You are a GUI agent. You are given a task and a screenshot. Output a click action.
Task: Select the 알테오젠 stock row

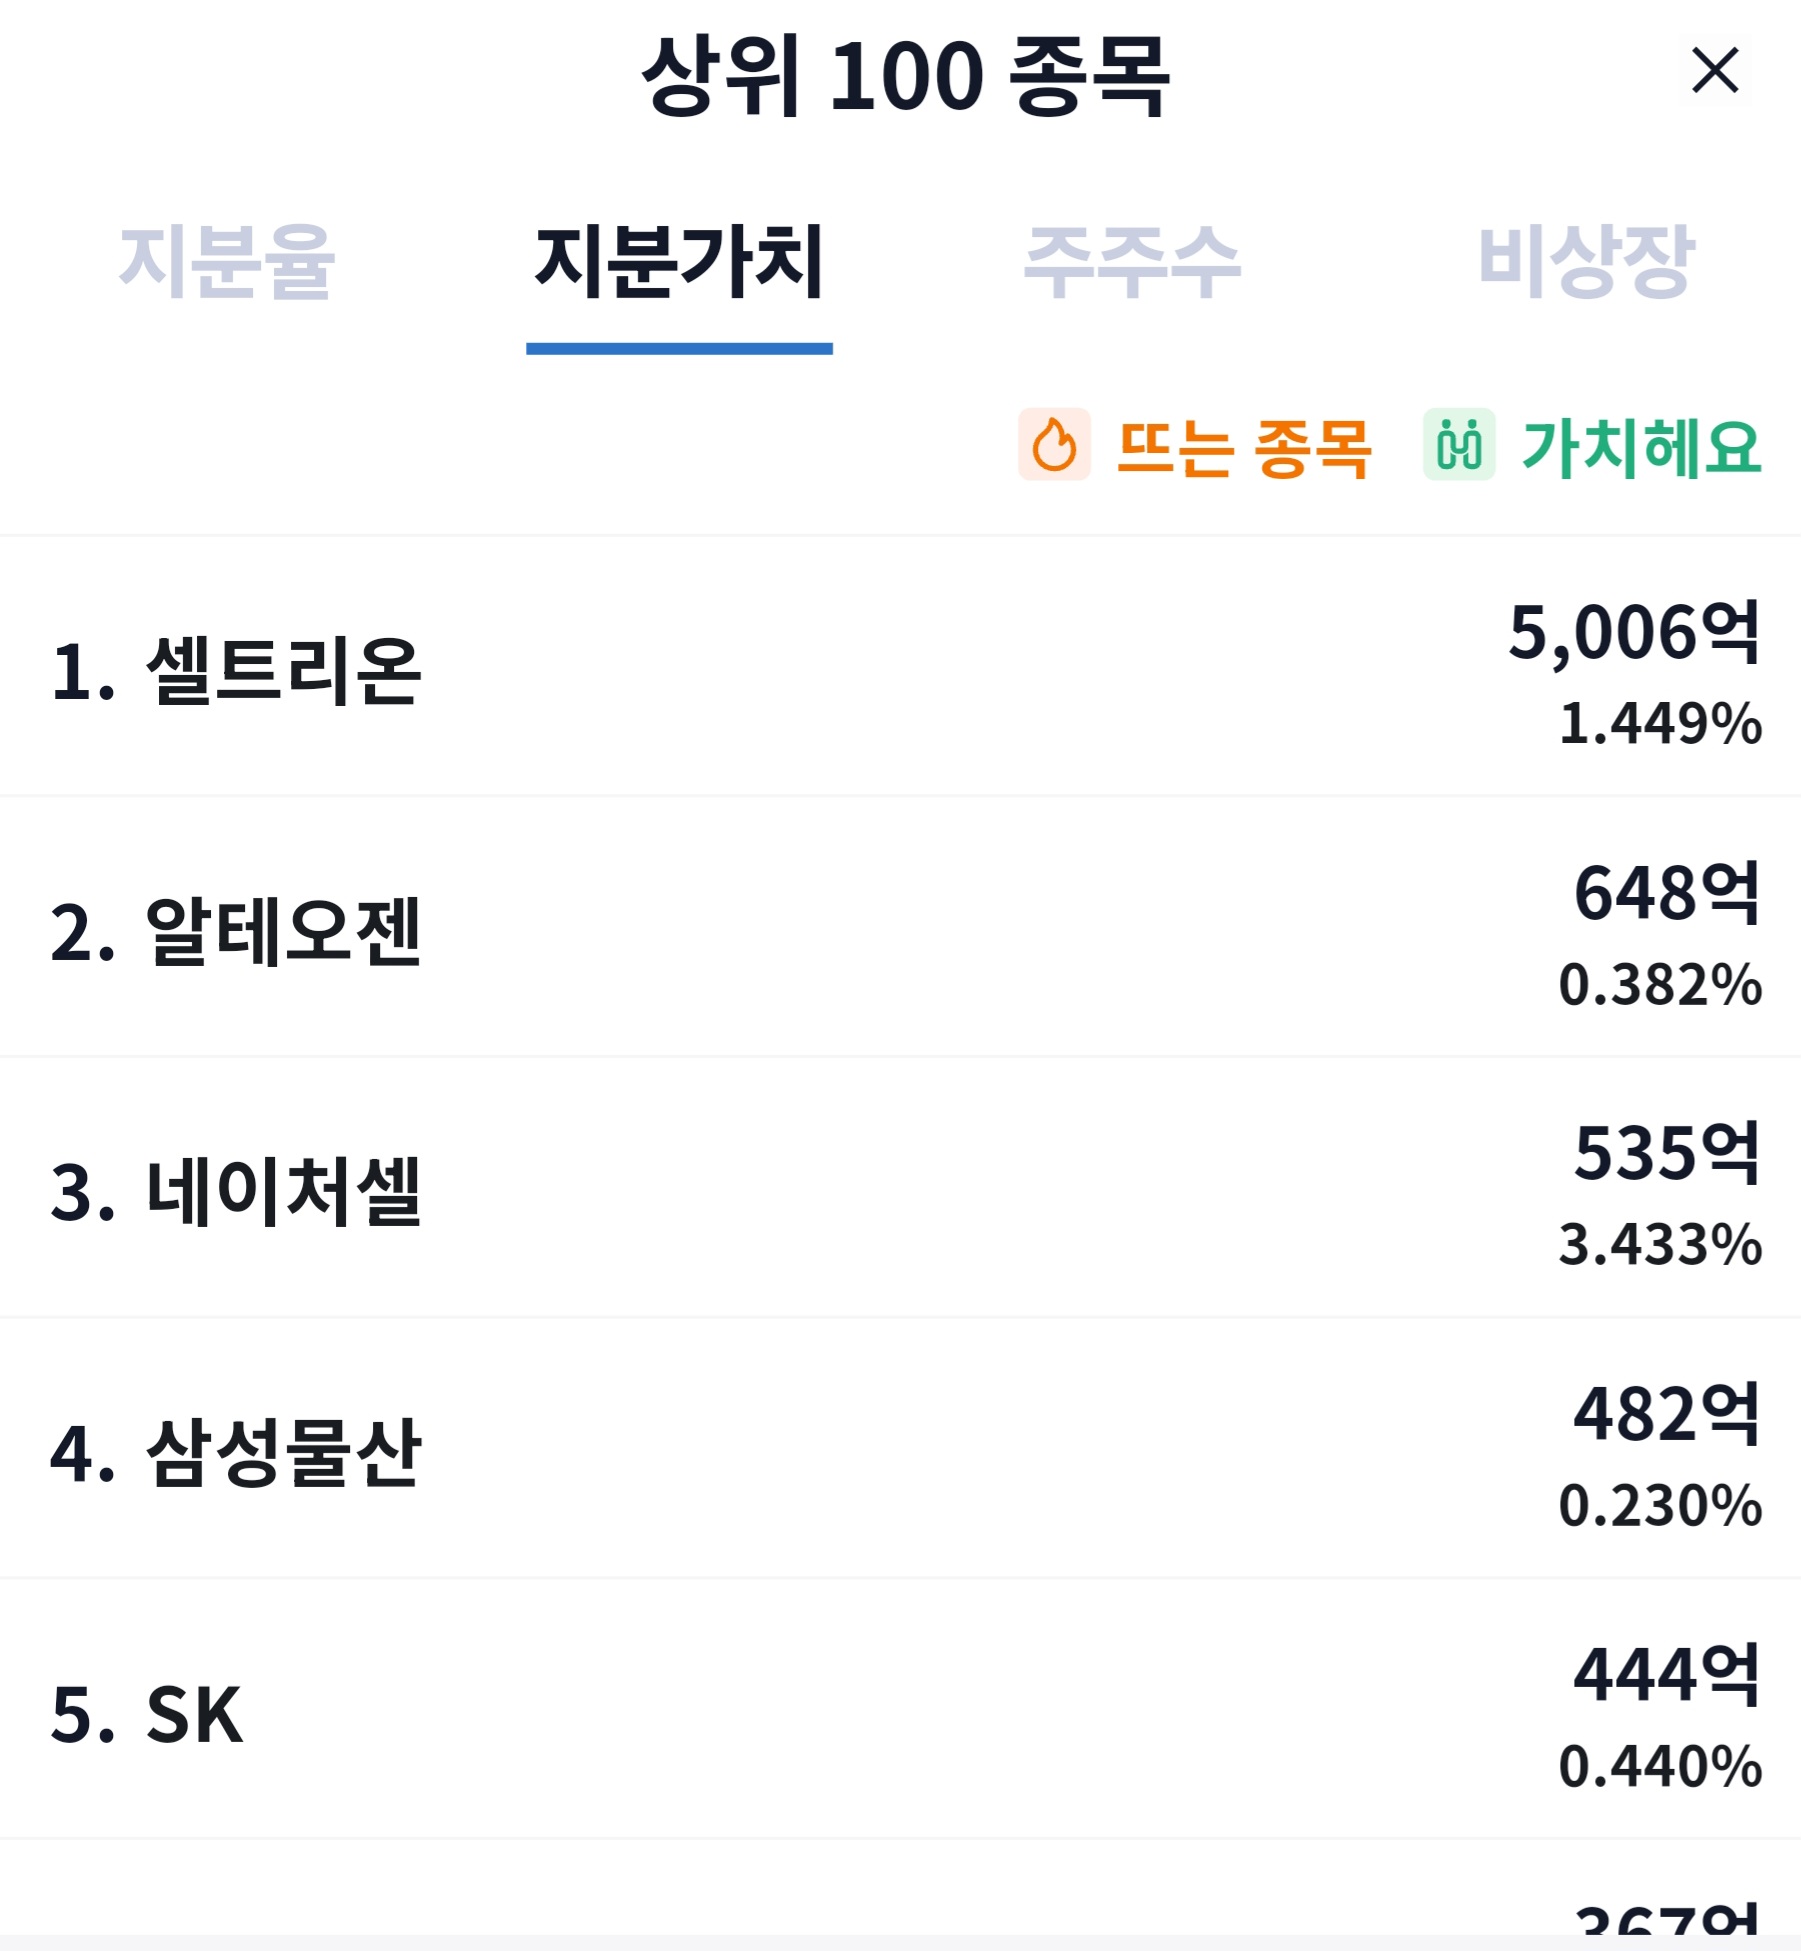[x=900, y=927]
